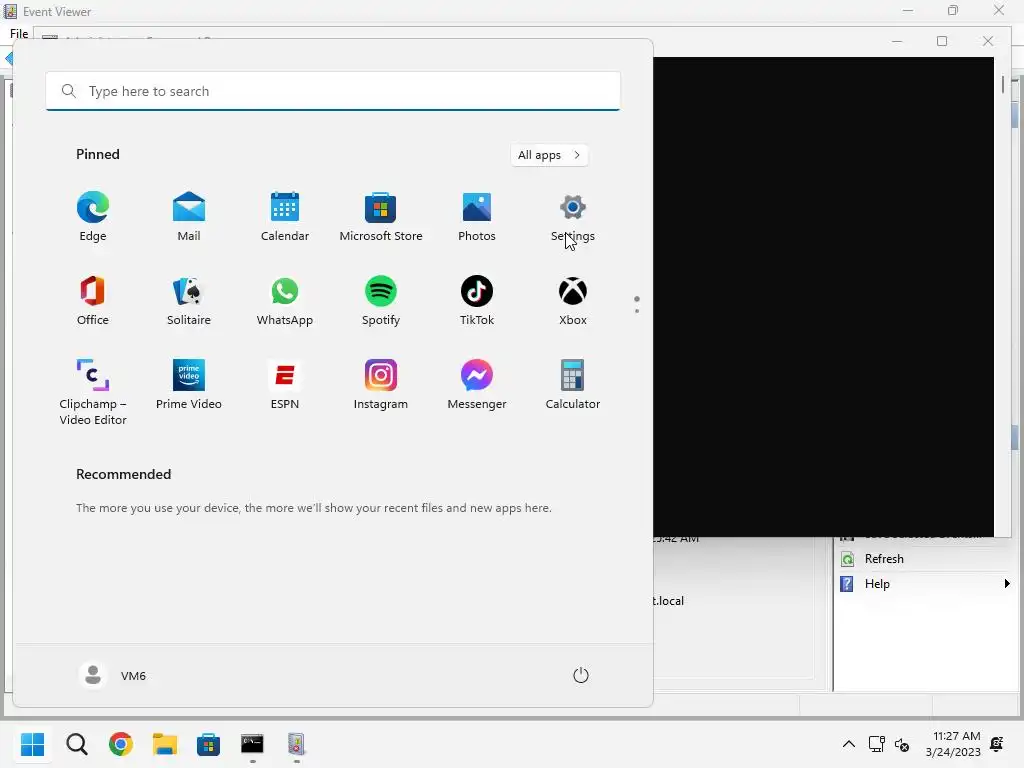Open the Xbox app
The image size is (1024, 768).
click(x=573, y=300)
